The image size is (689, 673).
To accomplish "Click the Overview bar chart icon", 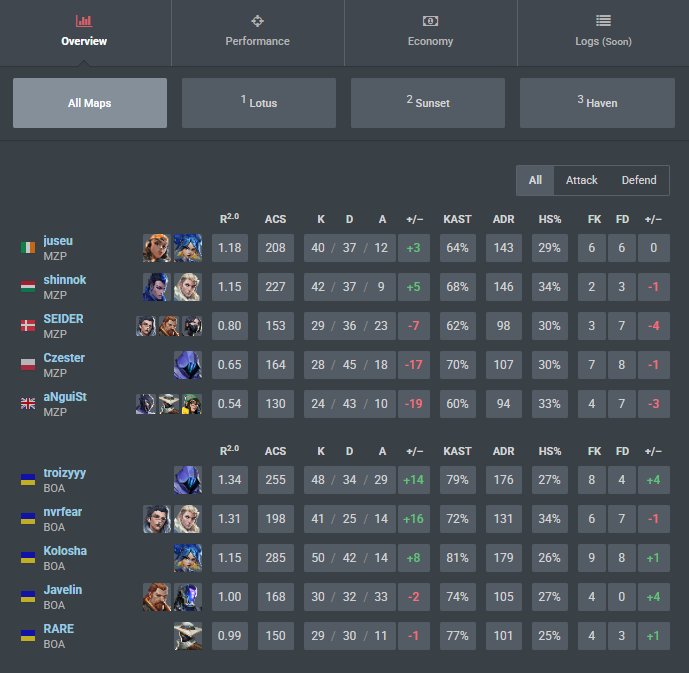I will click(x=84, y=21).
